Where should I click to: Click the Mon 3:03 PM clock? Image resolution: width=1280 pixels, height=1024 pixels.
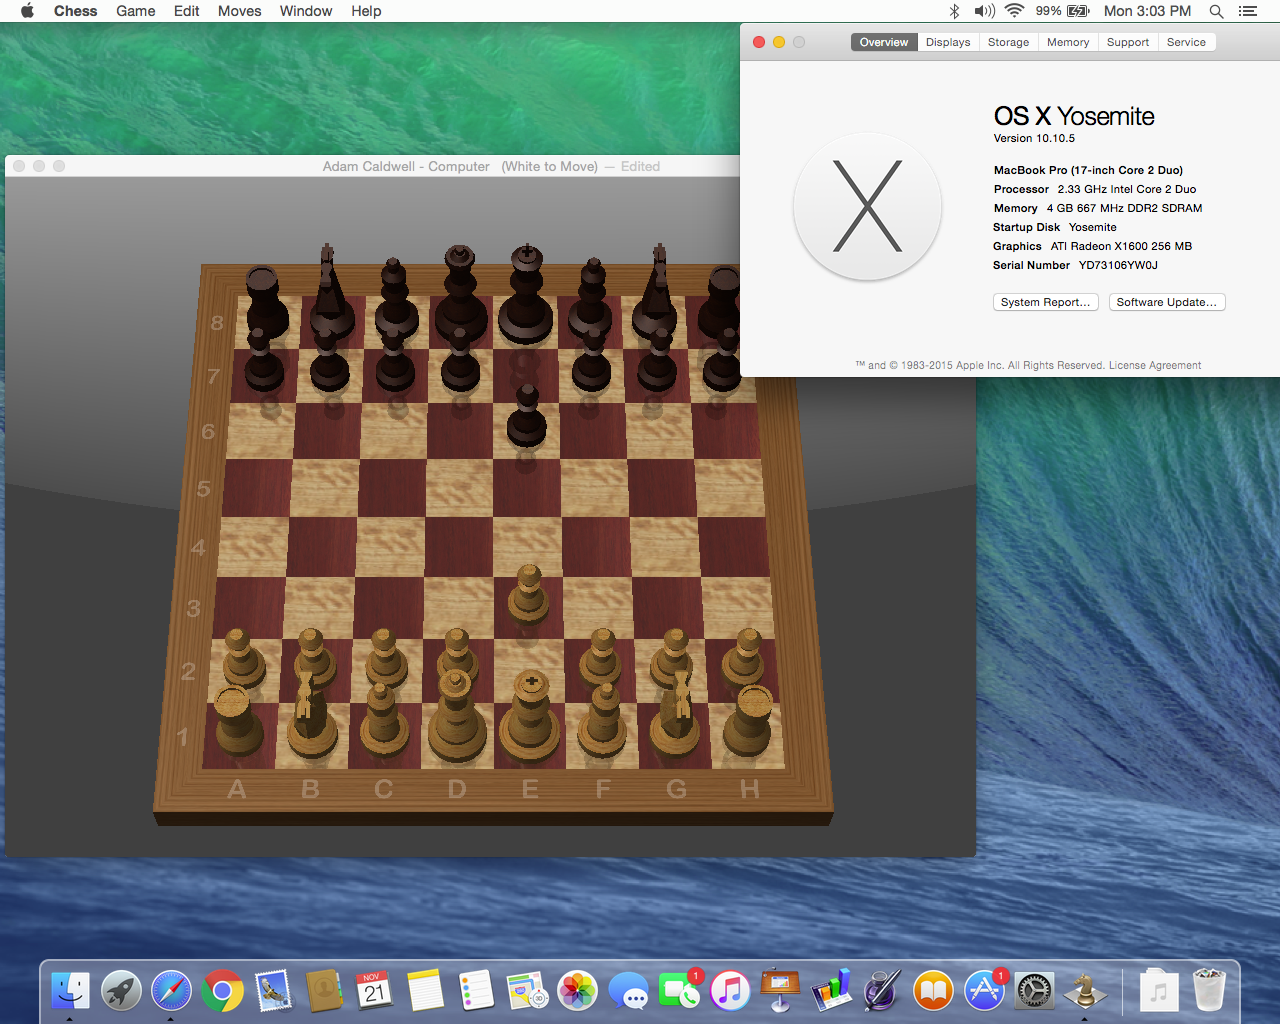click(x=1147, y=11)
